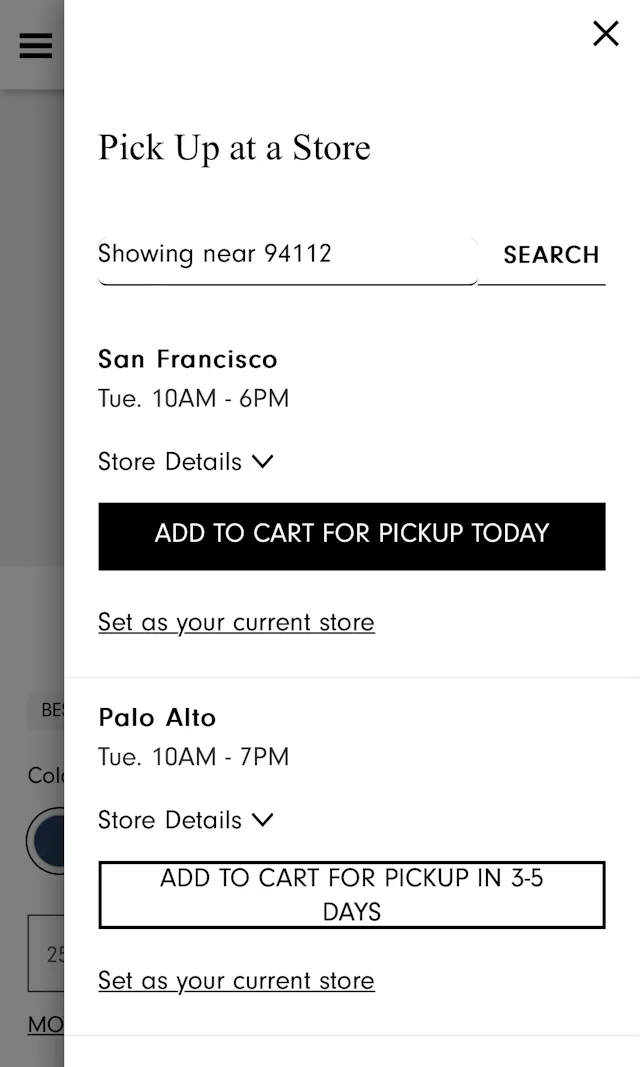Add to cart for pickup in 3-5 days
640x1067 pixels.
tap(351, 894)
